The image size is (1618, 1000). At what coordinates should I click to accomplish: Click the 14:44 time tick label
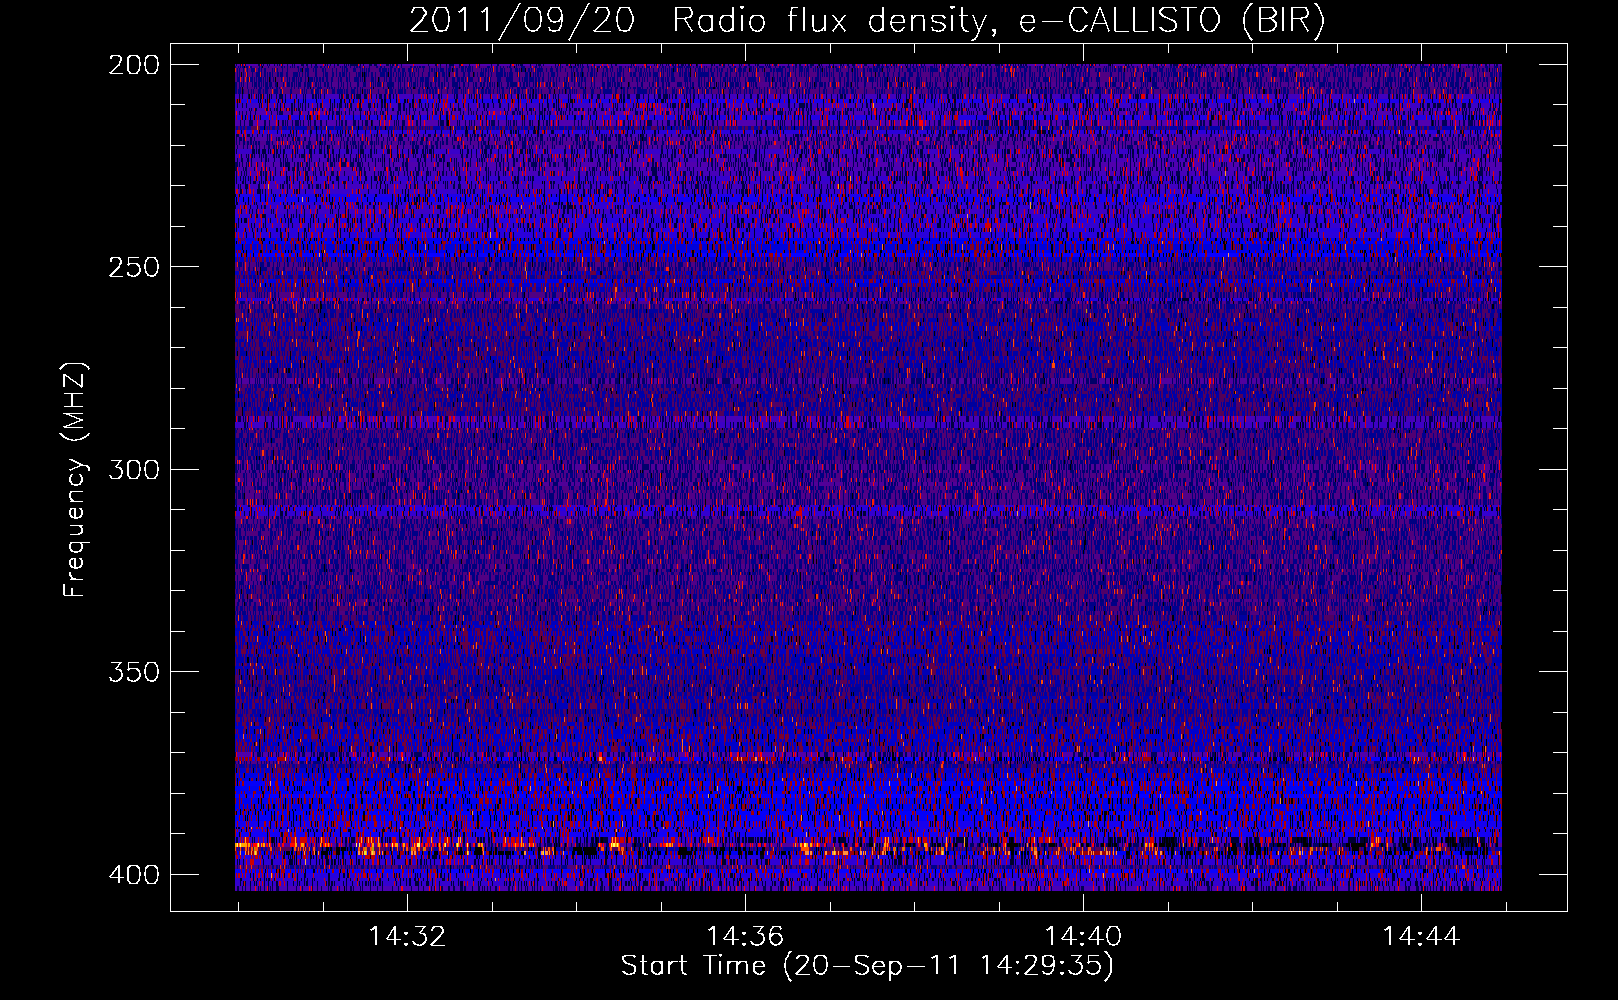1421,937
